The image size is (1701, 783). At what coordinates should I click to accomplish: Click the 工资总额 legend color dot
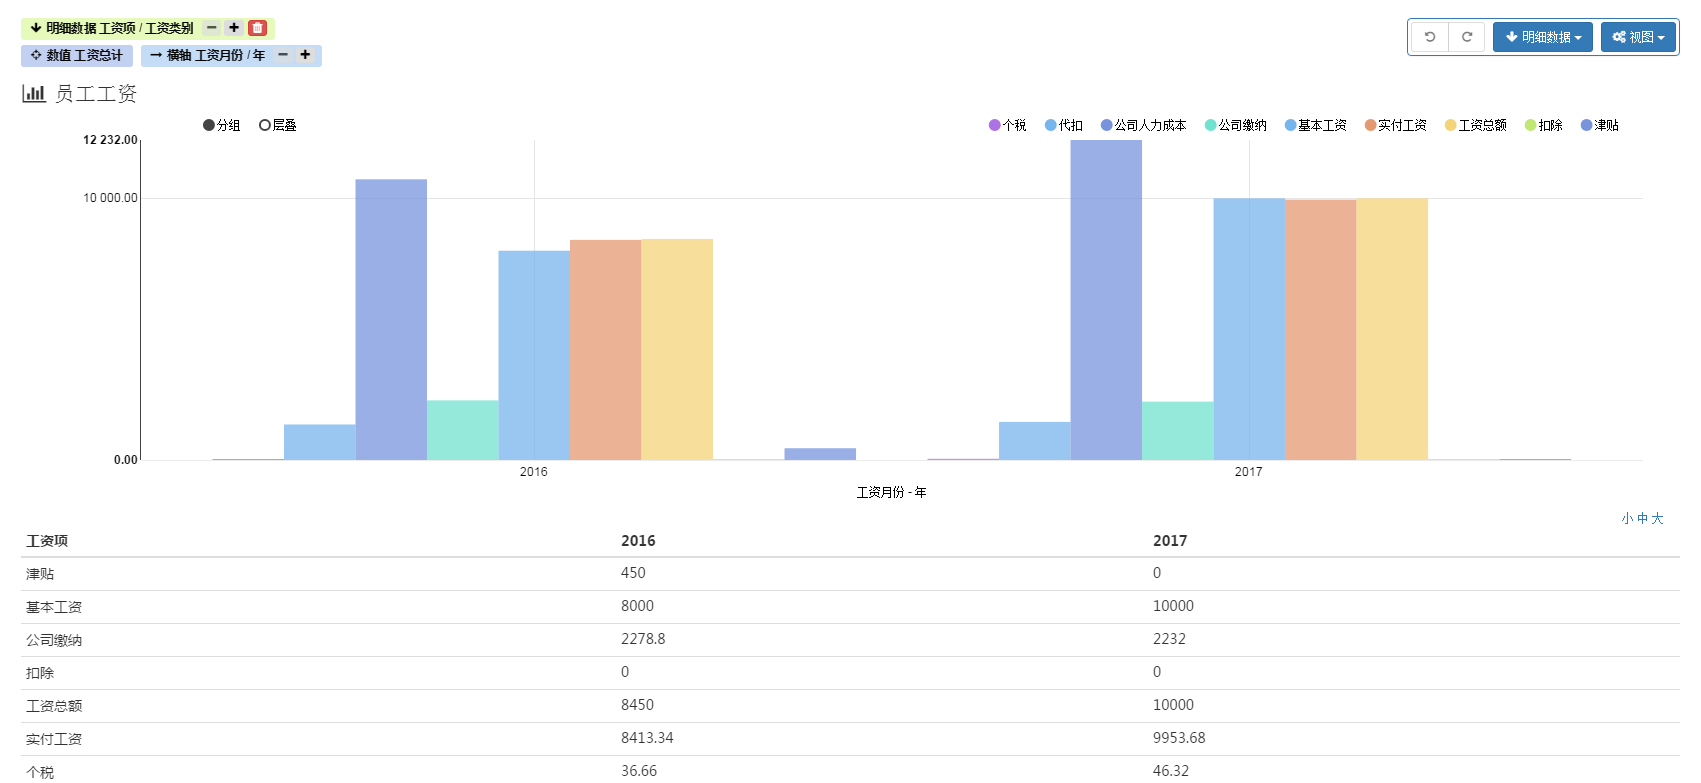(1450, 125)
